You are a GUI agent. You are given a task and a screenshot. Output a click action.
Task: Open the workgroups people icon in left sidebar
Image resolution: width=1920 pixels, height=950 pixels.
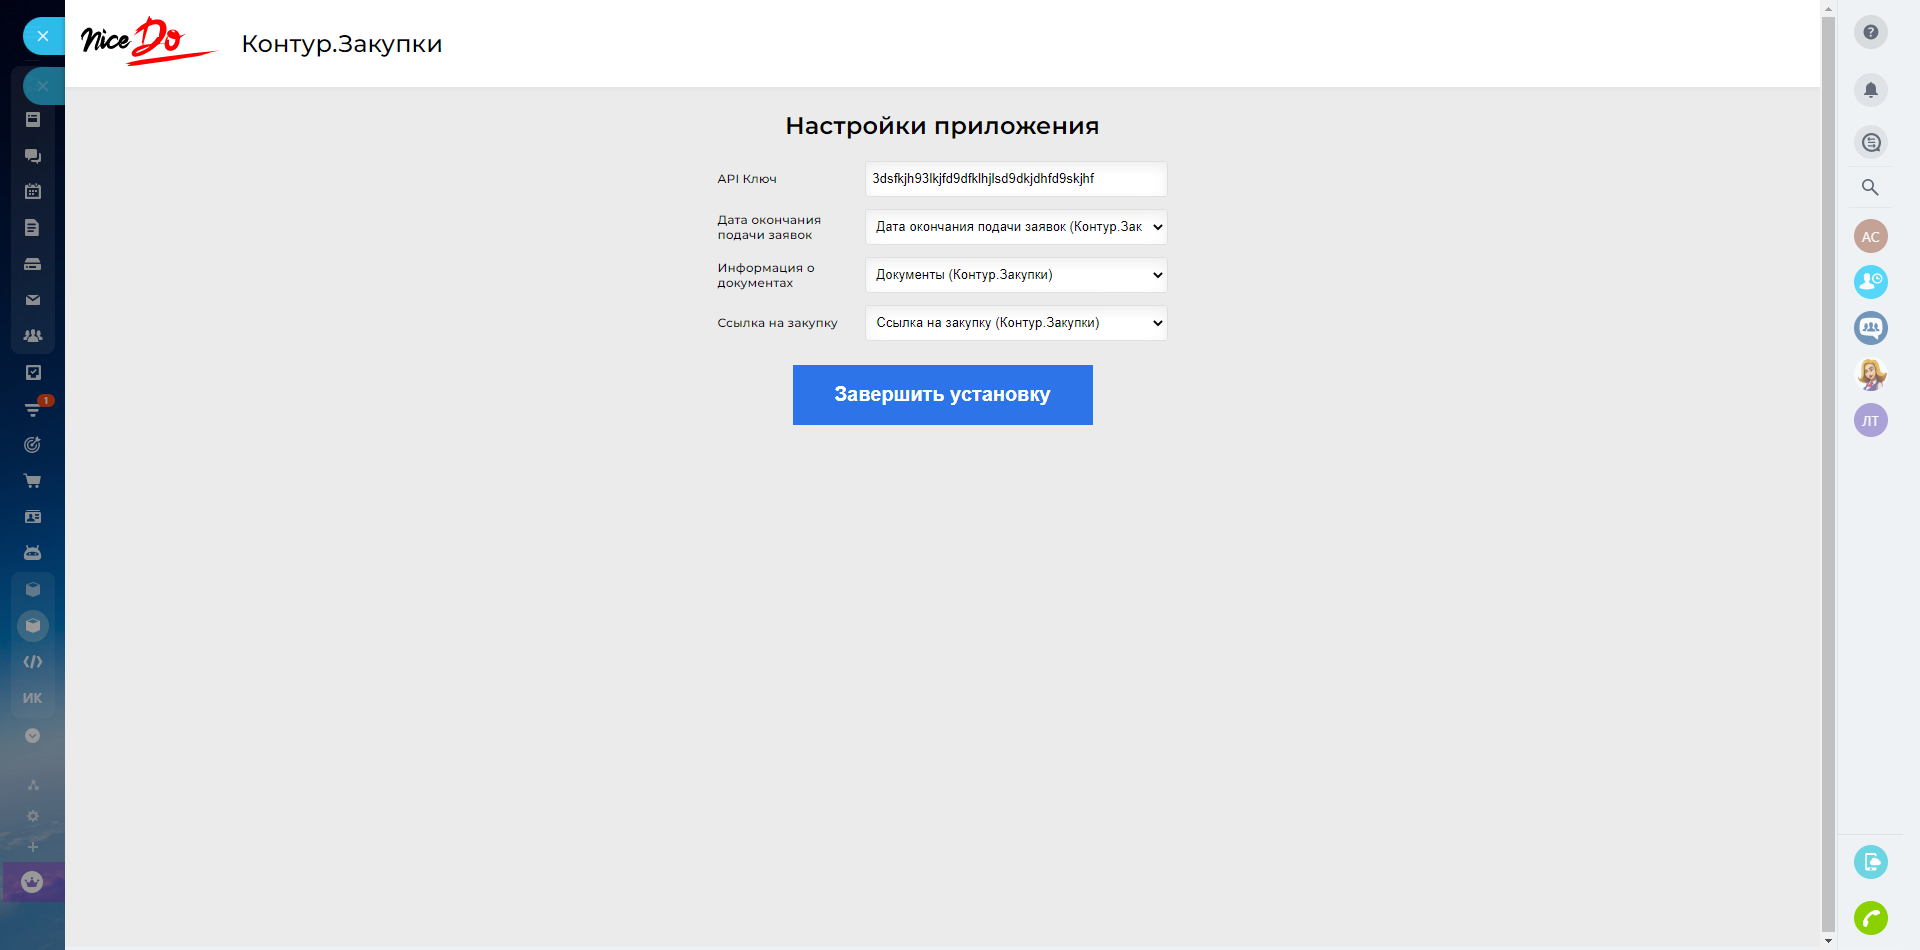click(x=33, y=336)
